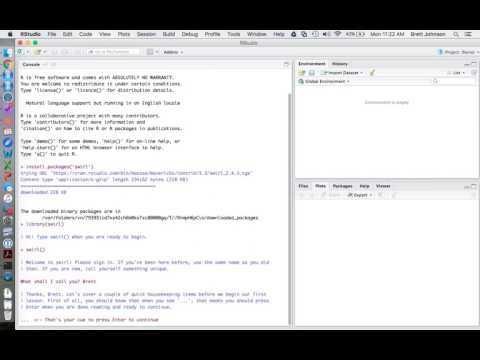
Task: Open the Window menu
Action: [257, 34]
